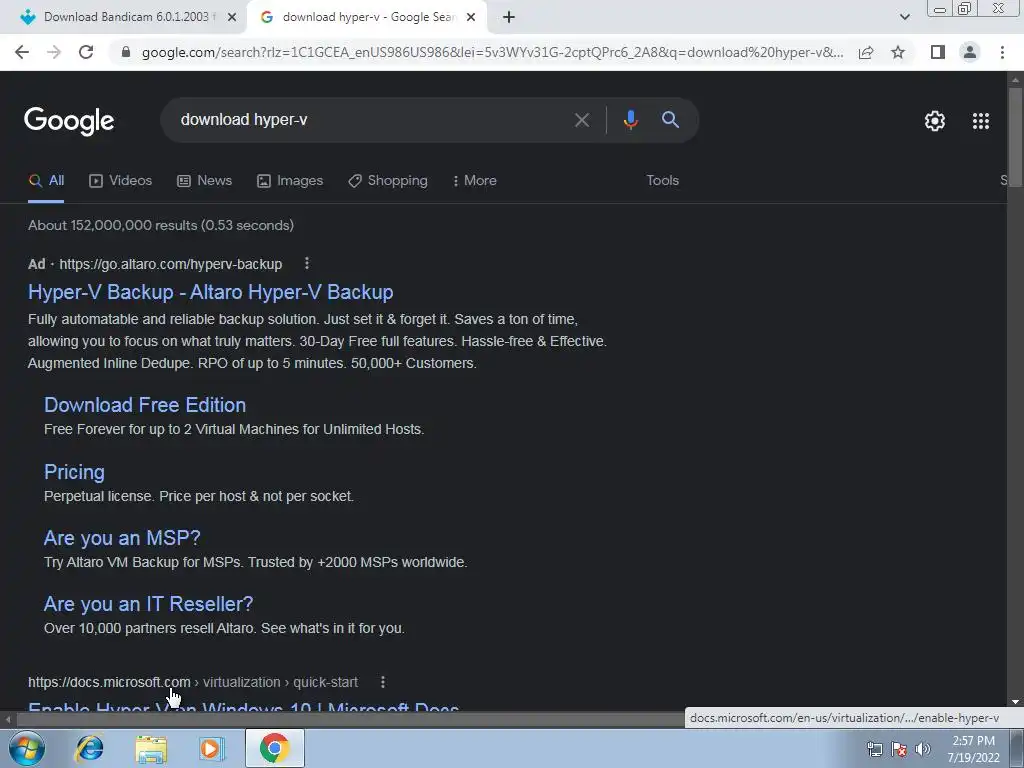Clear the search box text
This screenshot has width=1024, height=768.
[581, 120]
